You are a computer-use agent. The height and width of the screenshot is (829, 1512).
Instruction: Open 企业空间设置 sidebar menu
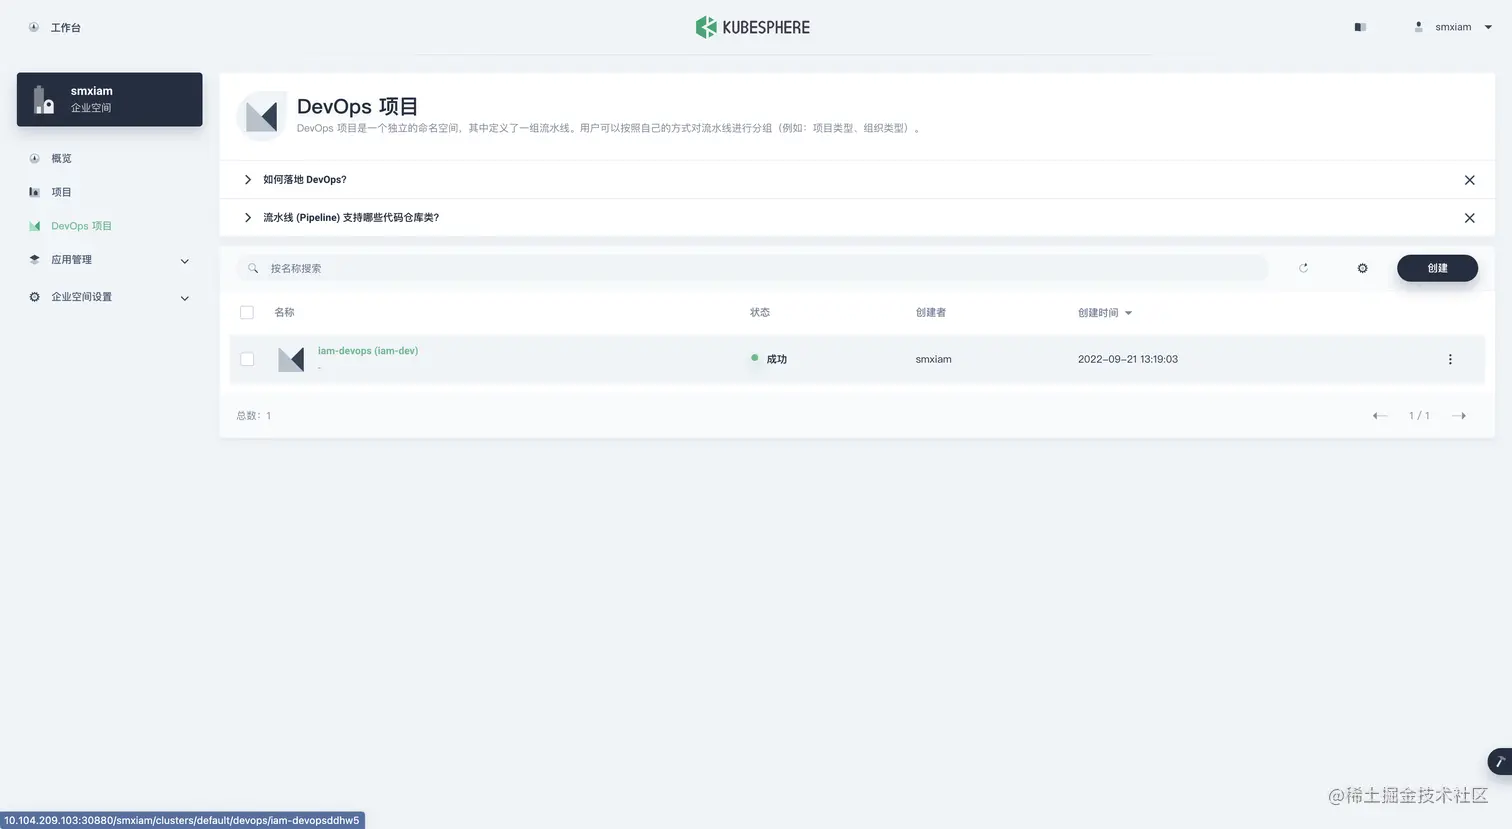(x=81, y=297)
